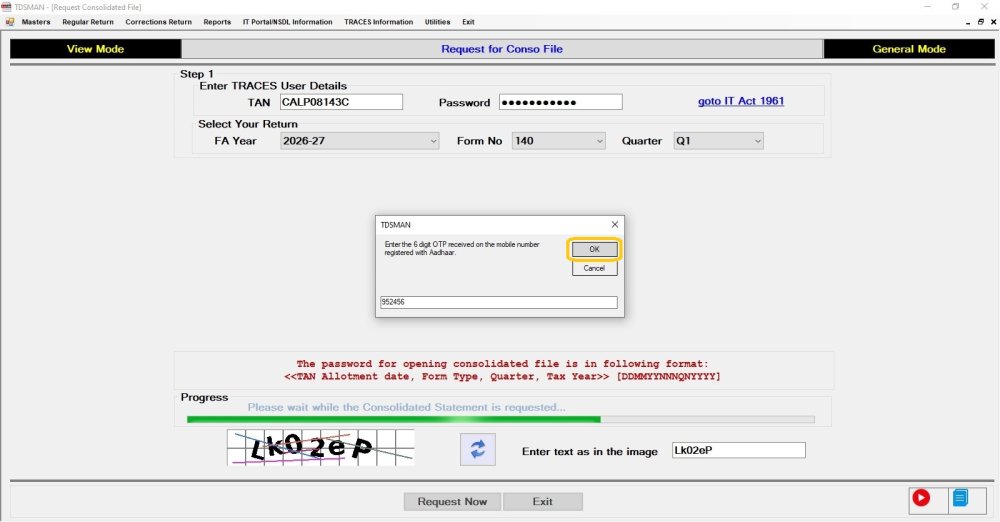
Task: Restore the inner child window
Action: click(x=981, y=22)
